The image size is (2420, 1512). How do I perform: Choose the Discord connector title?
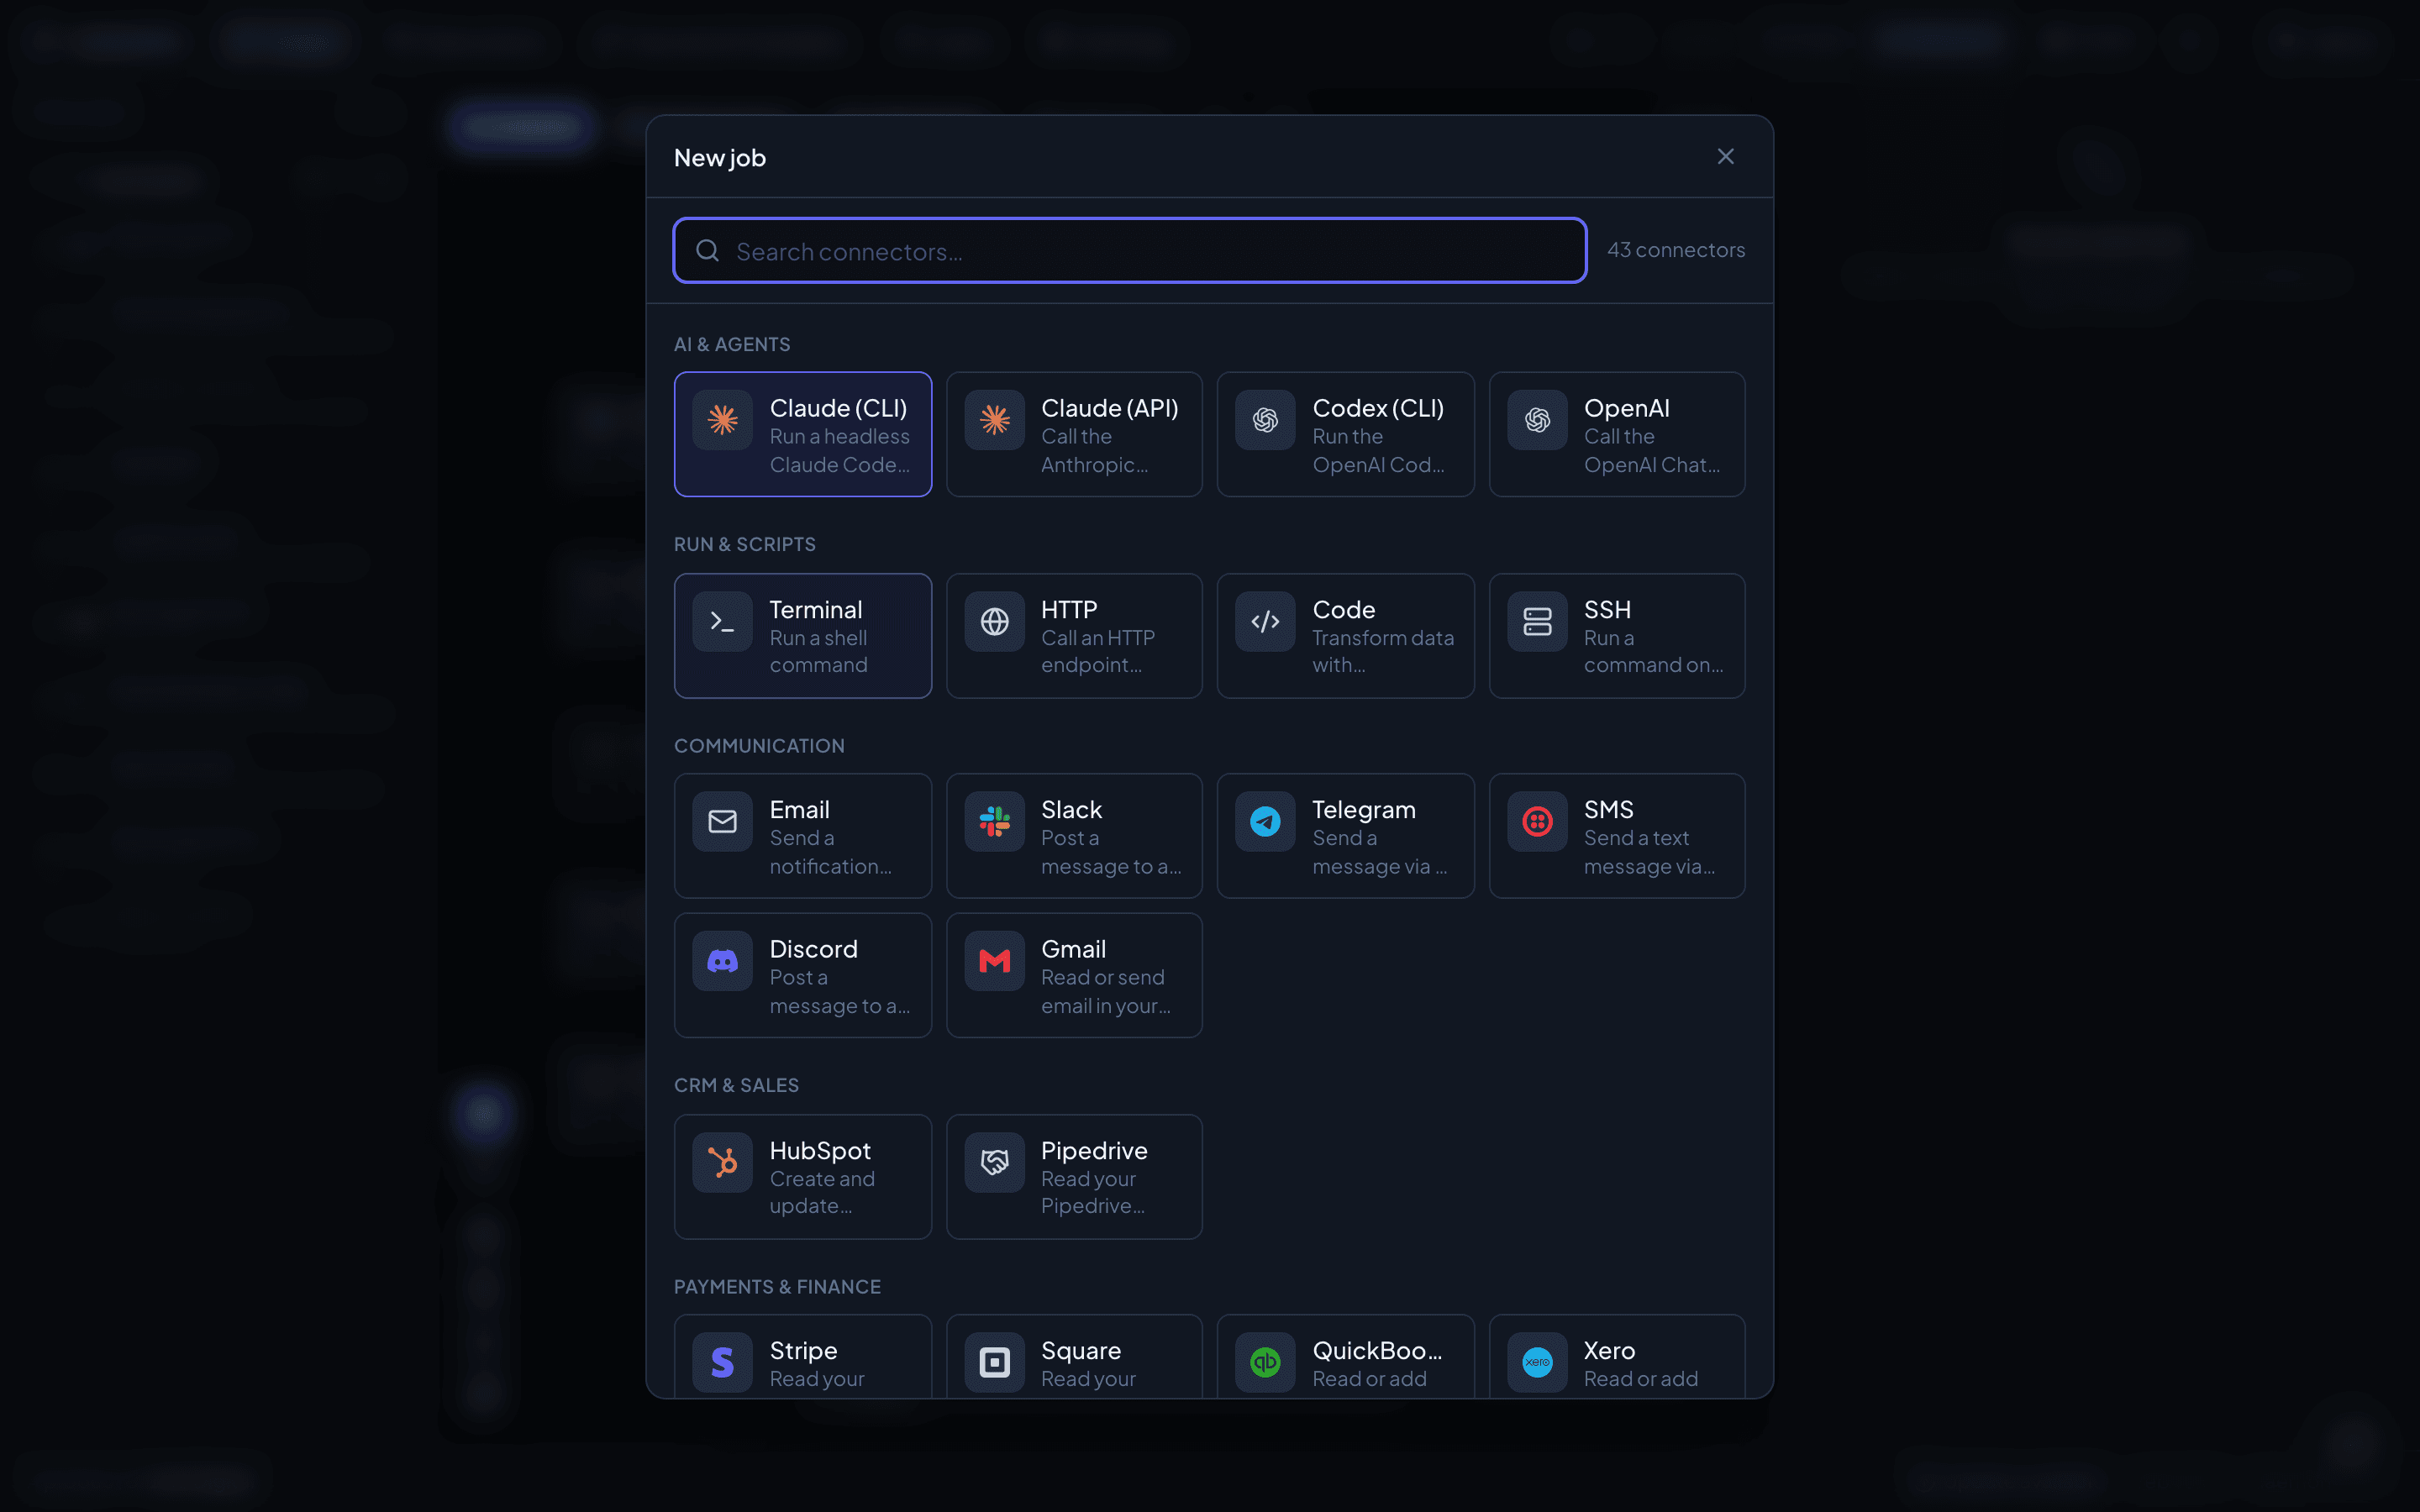click(x=813, y=949)
